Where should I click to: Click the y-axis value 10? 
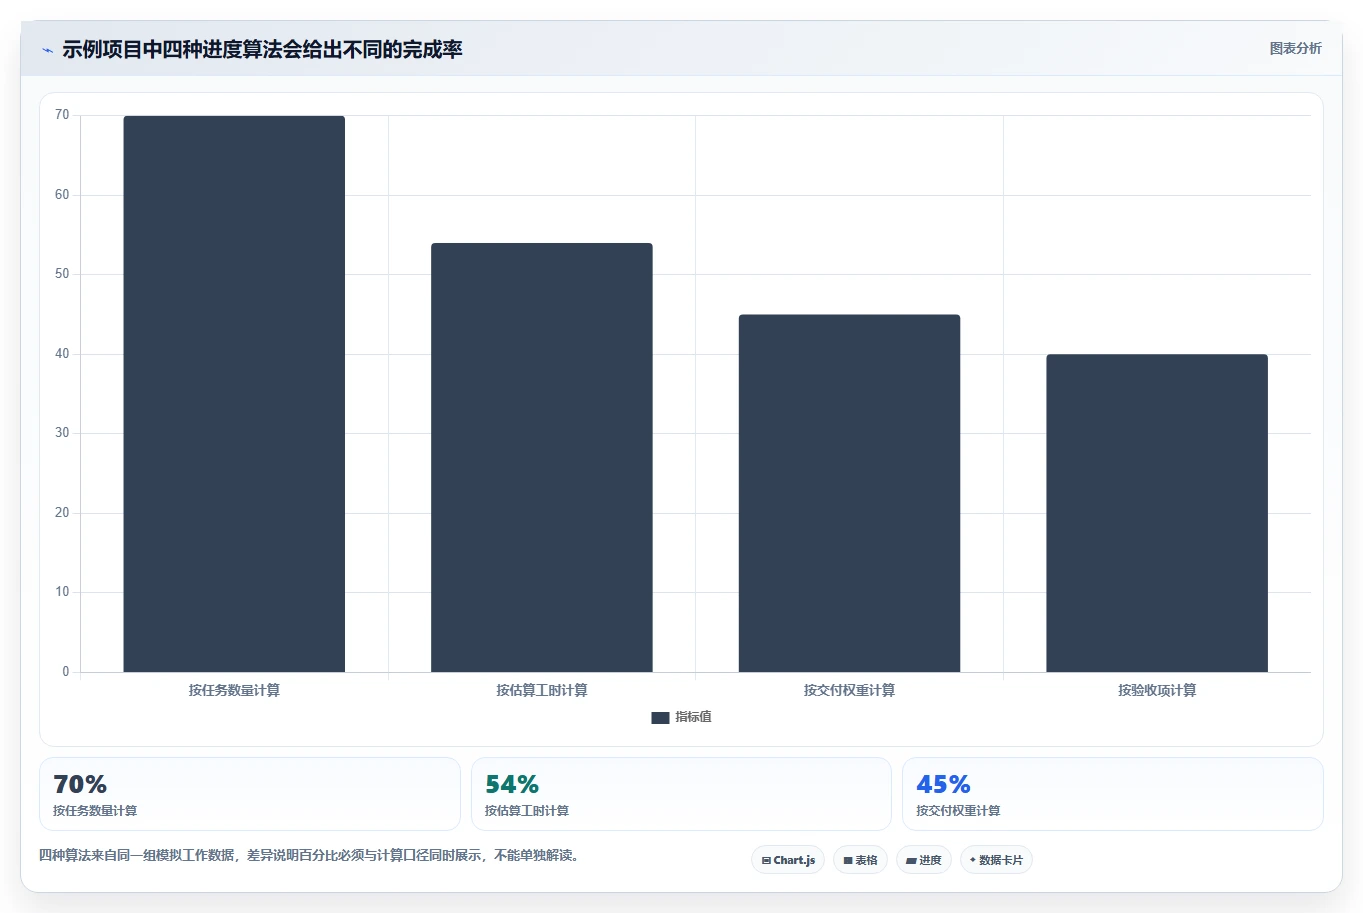(x=62, y=592)
